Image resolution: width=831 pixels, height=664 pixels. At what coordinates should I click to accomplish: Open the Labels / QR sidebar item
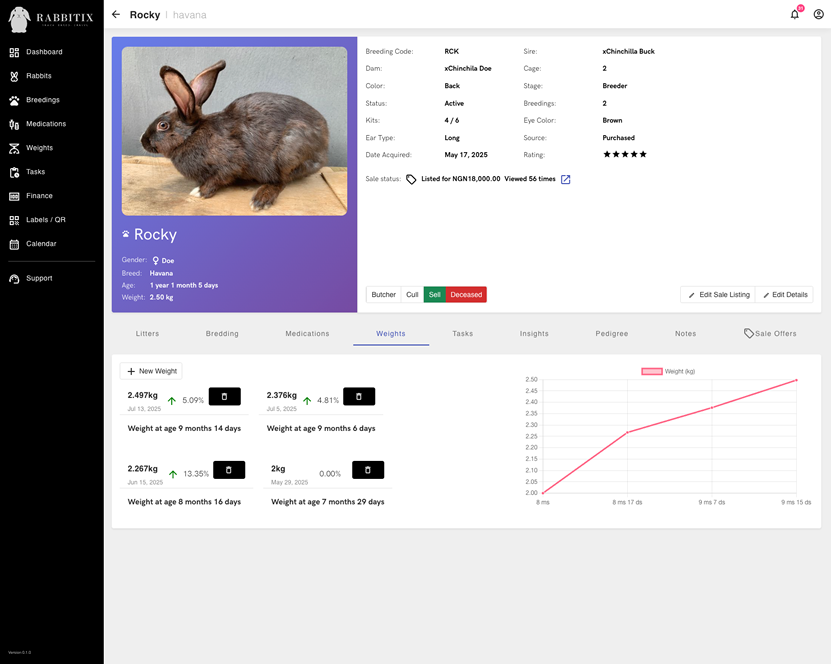point(43,219)
